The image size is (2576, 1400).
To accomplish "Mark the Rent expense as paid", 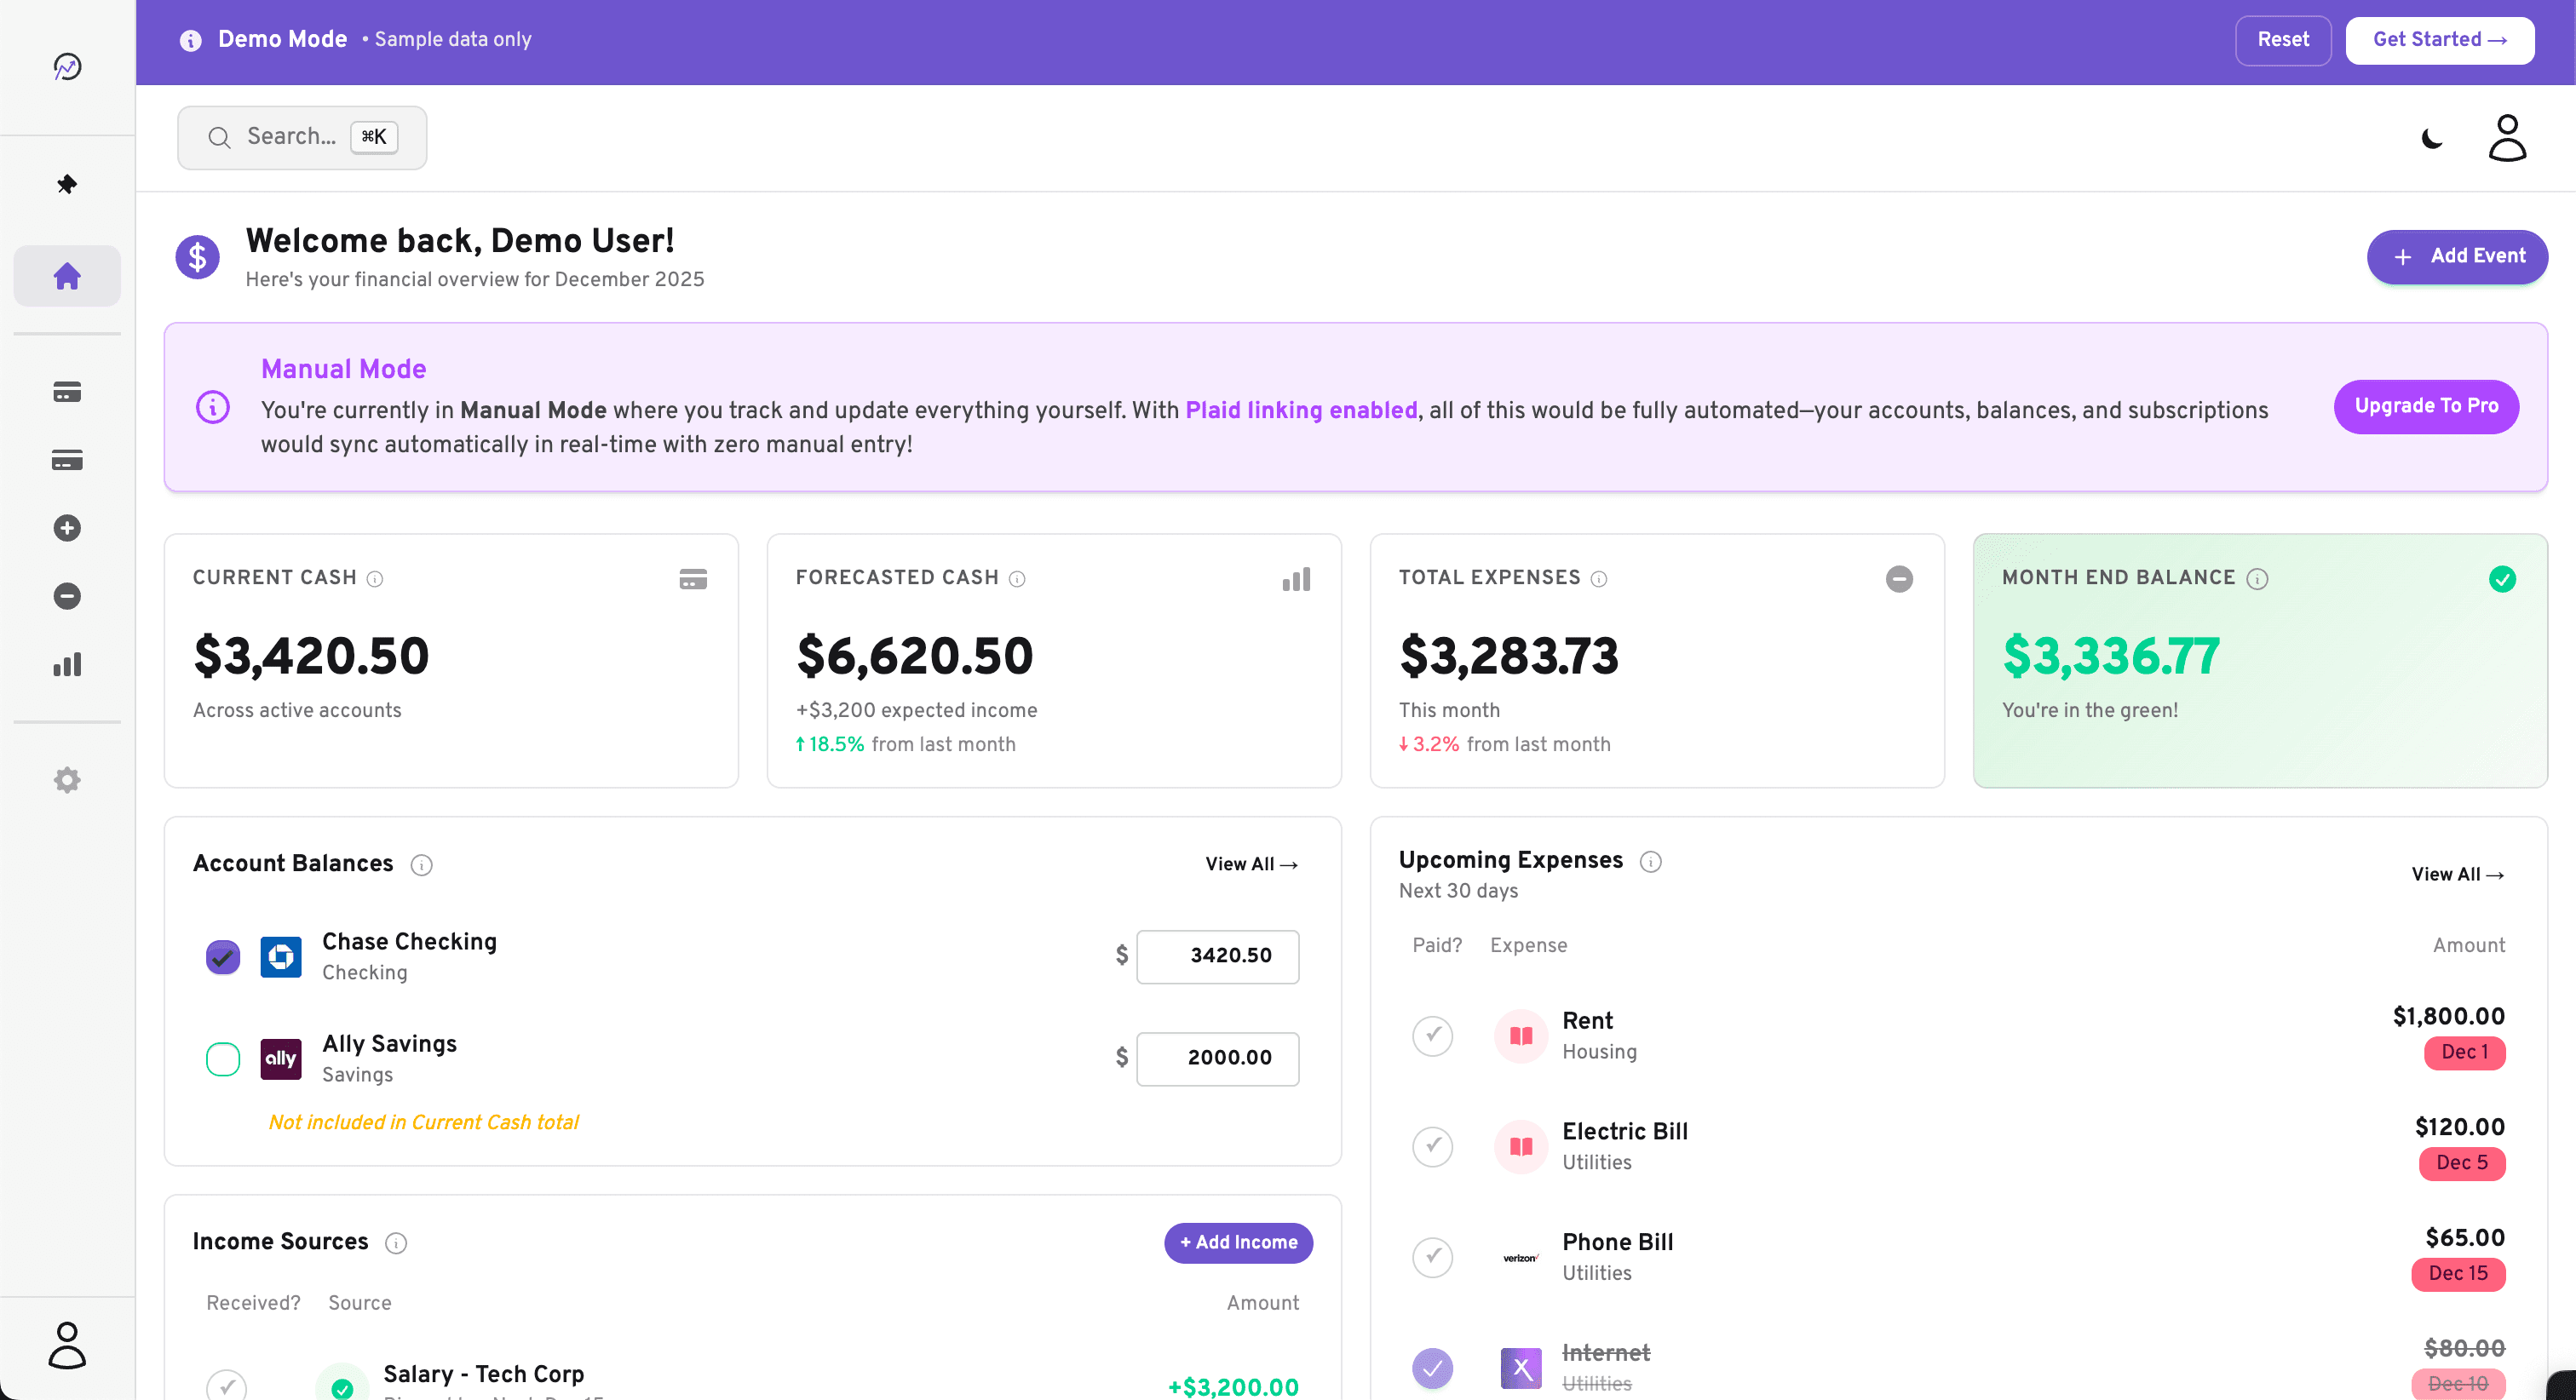I will pos(1432,1036).
